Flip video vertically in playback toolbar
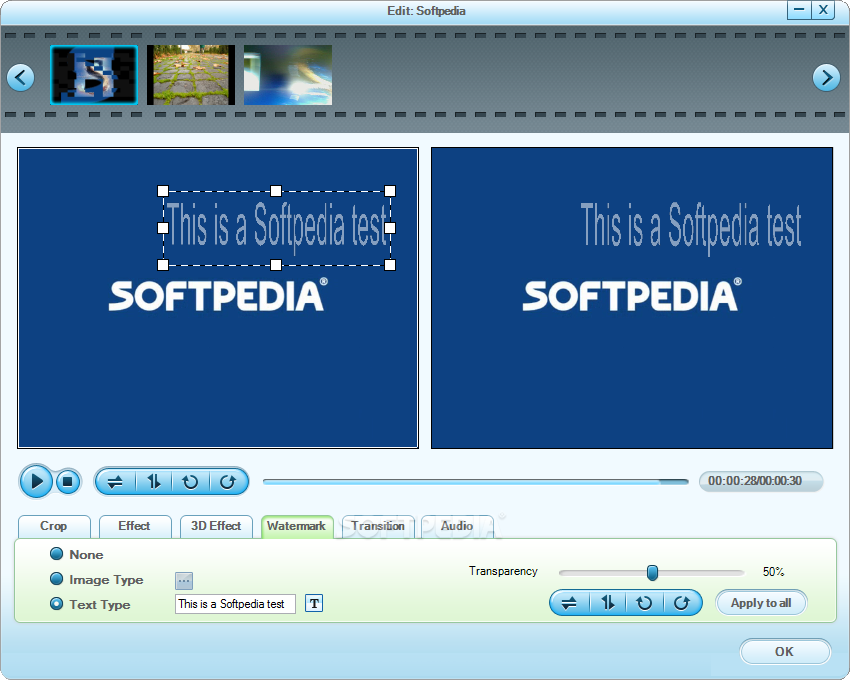Image resolution: width=850 pixels, height=680 pixels. coord(154,482)
